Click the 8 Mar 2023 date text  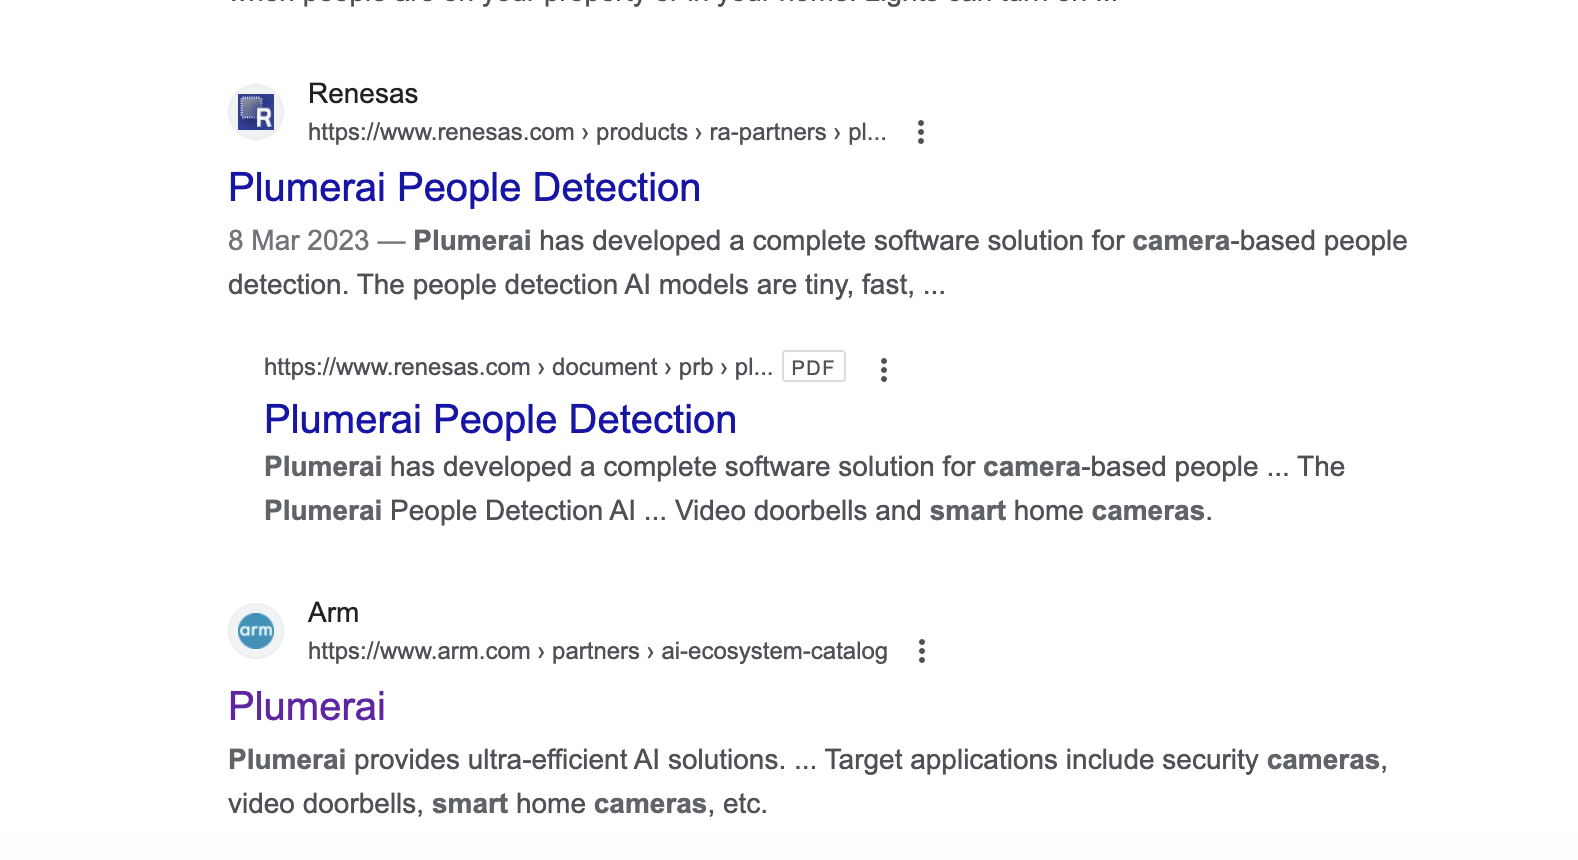coord(299,241)
